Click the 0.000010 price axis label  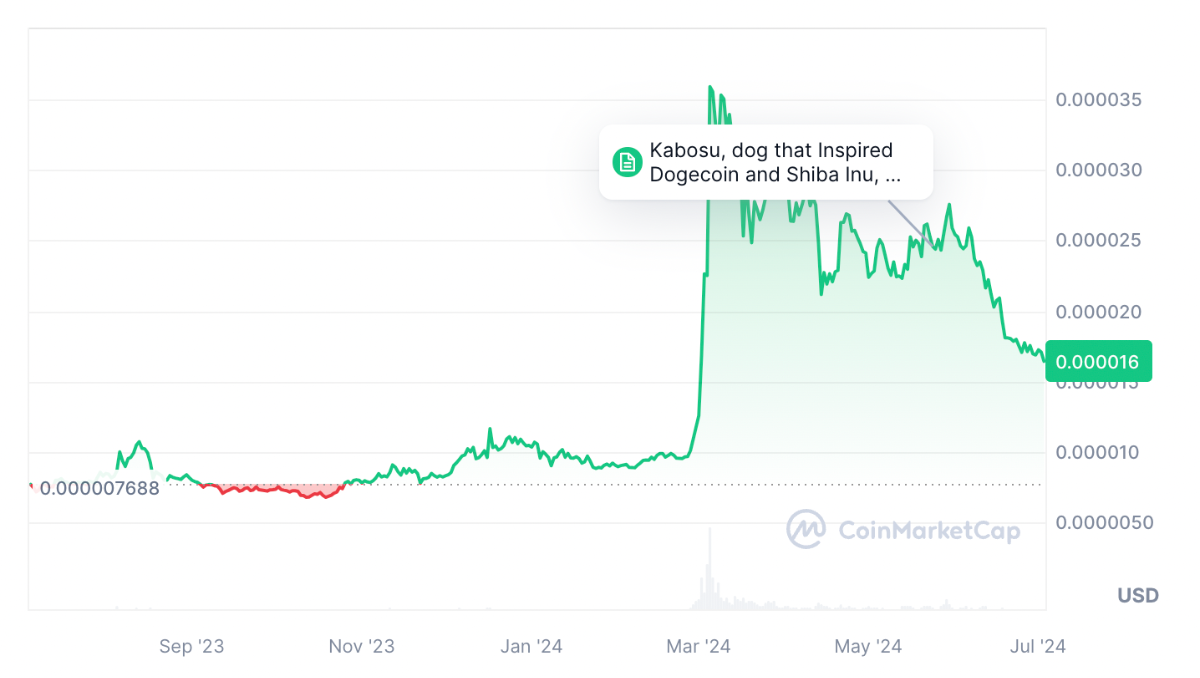click(1099, 453)
